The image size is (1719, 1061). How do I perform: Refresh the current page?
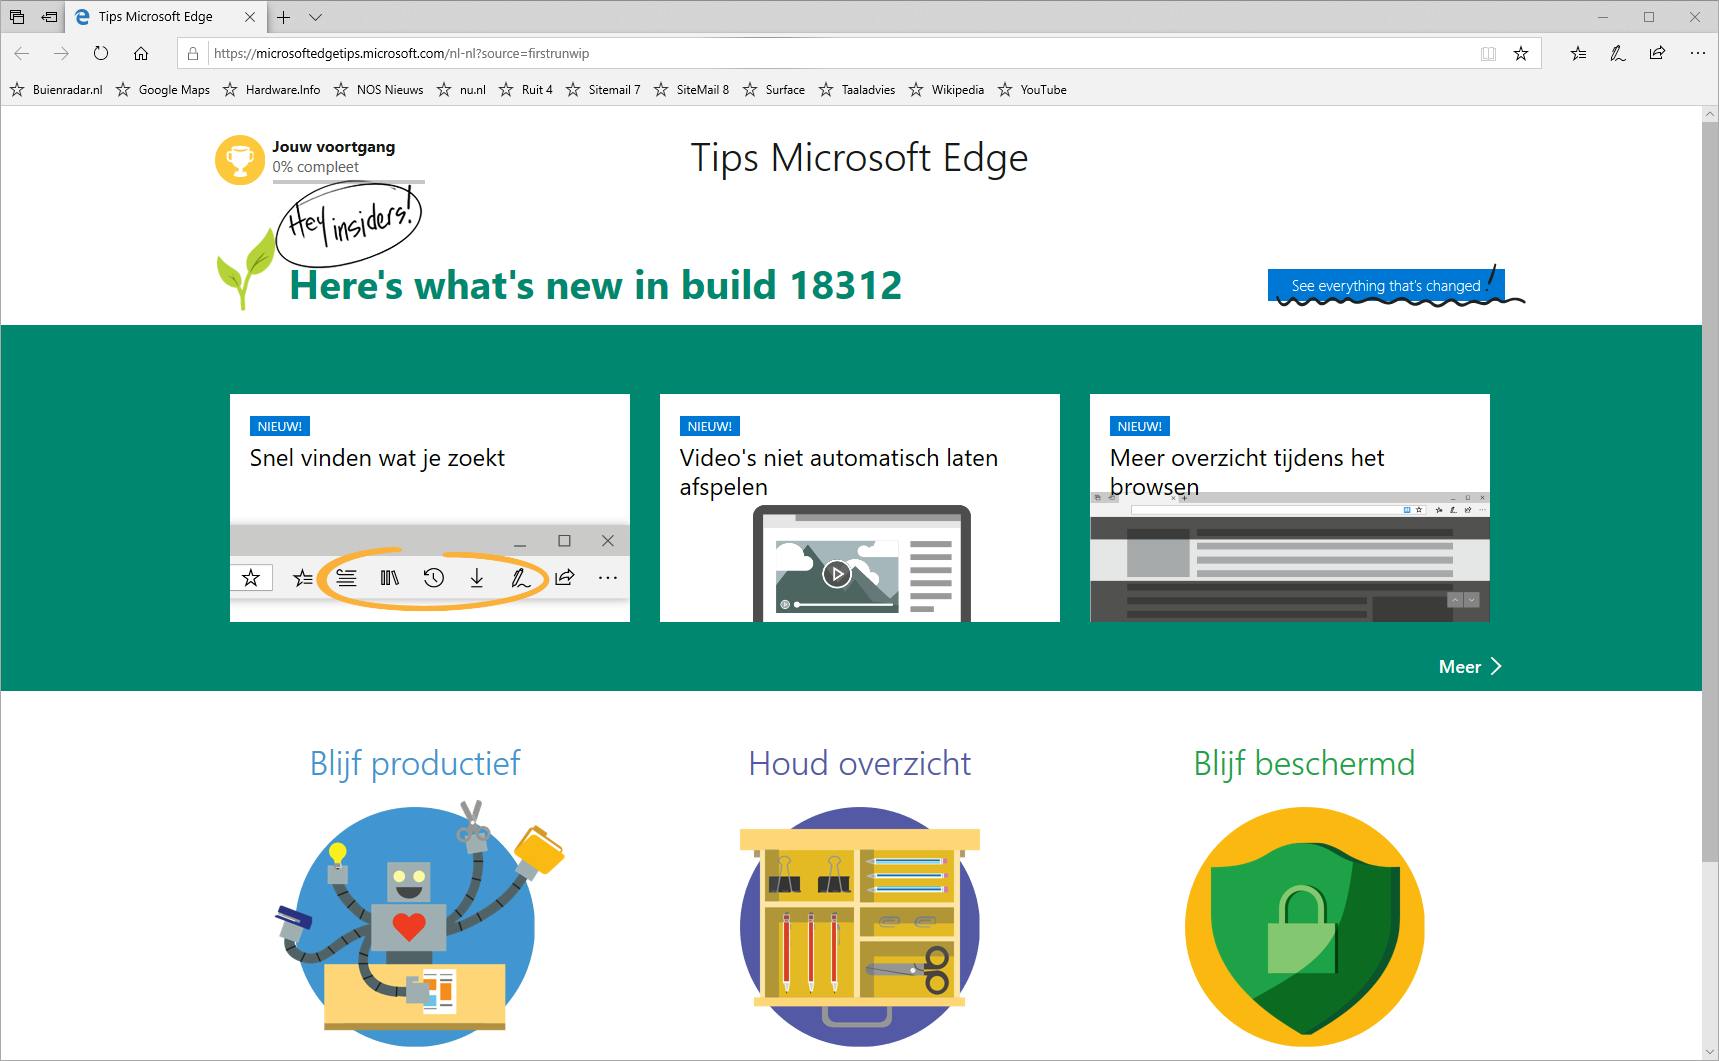click(x=101, y=53)
